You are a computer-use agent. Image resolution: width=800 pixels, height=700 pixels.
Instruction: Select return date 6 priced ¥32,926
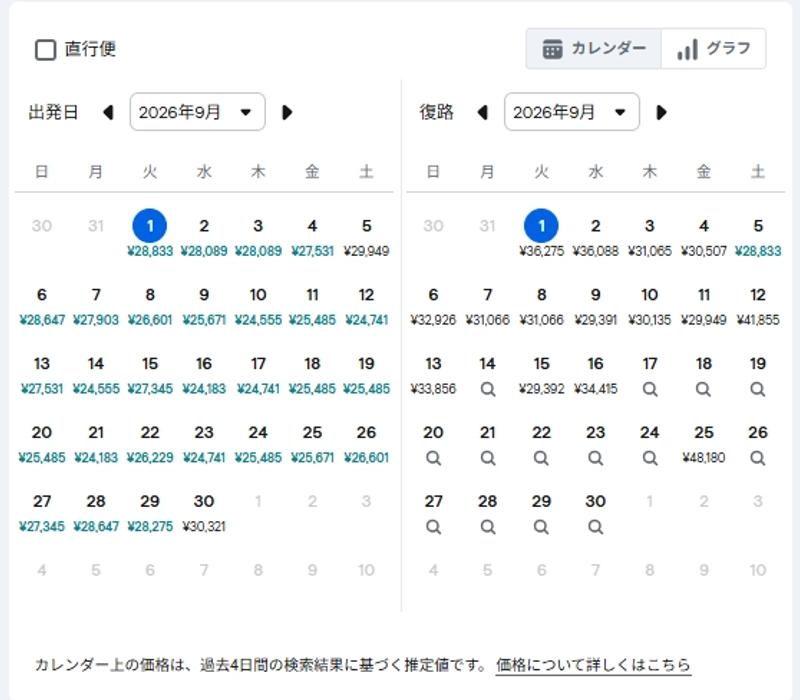[x=434, y=305]
